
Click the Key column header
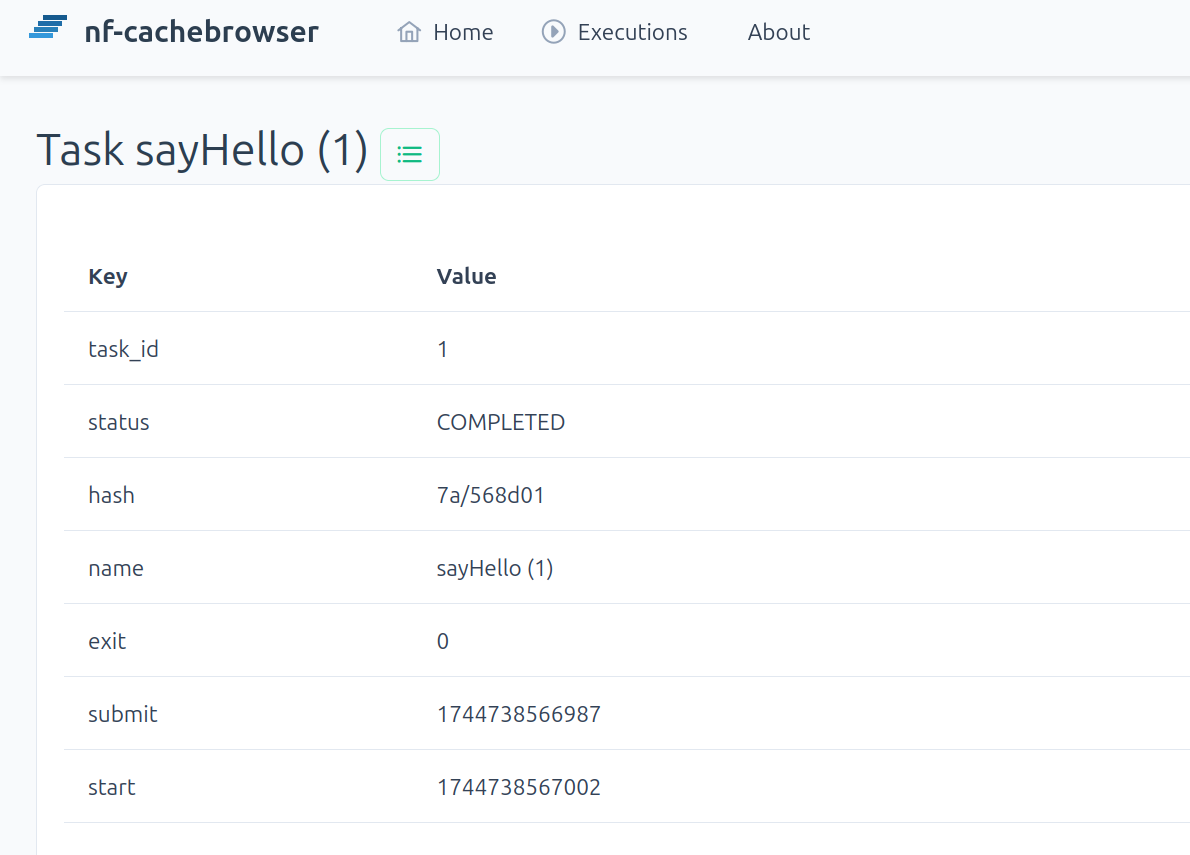click(108, 276)
